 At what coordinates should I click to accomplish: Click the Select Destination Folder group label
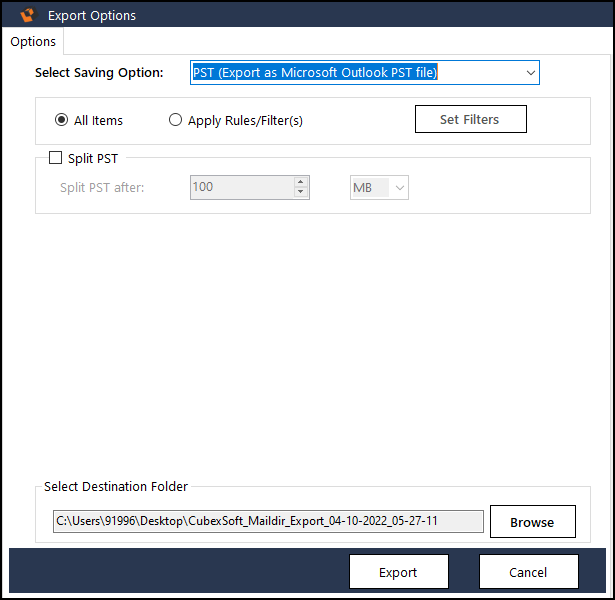point(116,487)
